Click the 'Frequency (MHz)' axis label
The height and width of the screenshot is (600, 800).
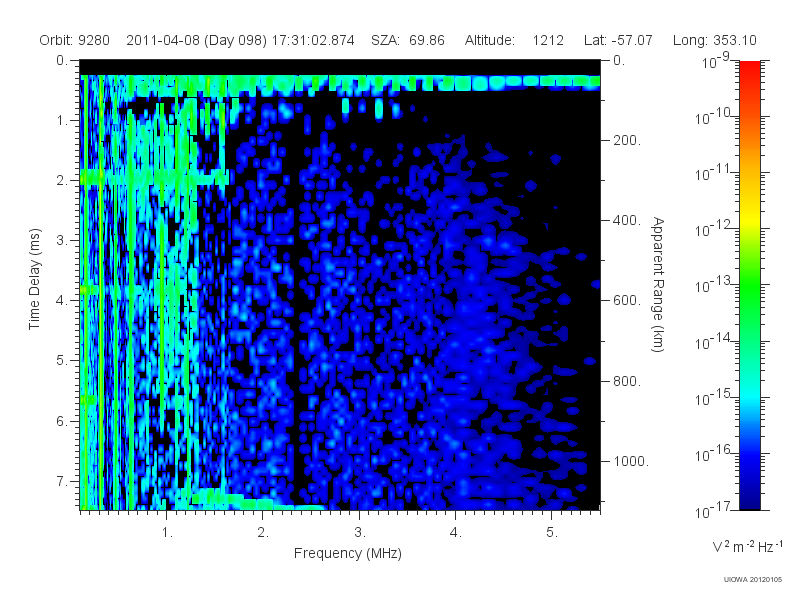coord(347,553)
